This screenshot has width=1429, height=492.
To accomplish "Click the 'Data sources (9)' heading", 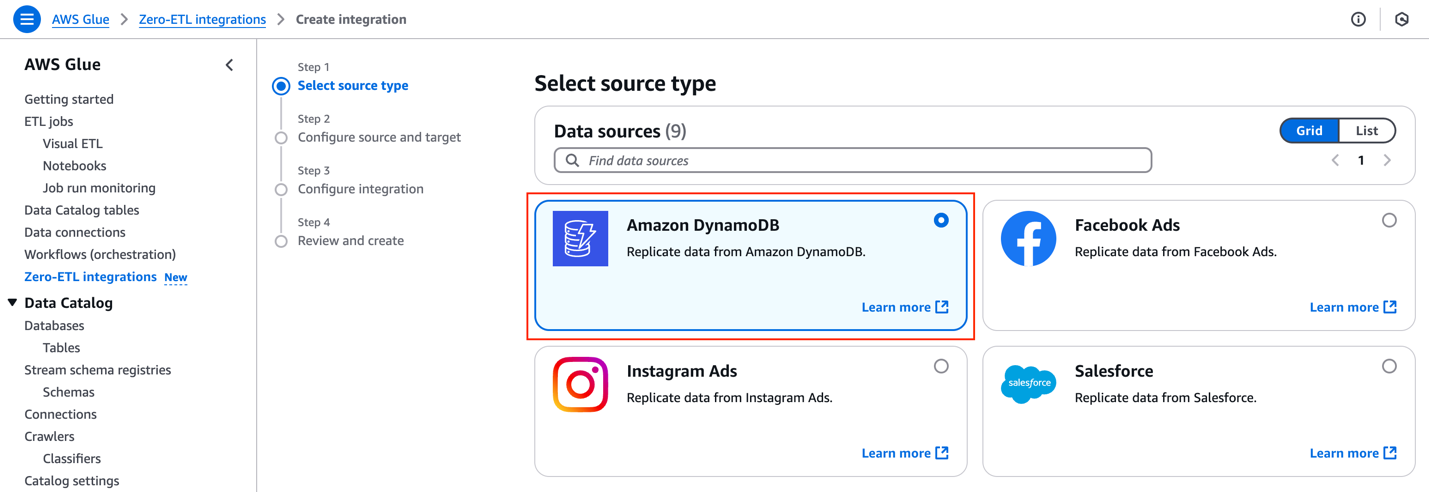I will tap(620, 131).
